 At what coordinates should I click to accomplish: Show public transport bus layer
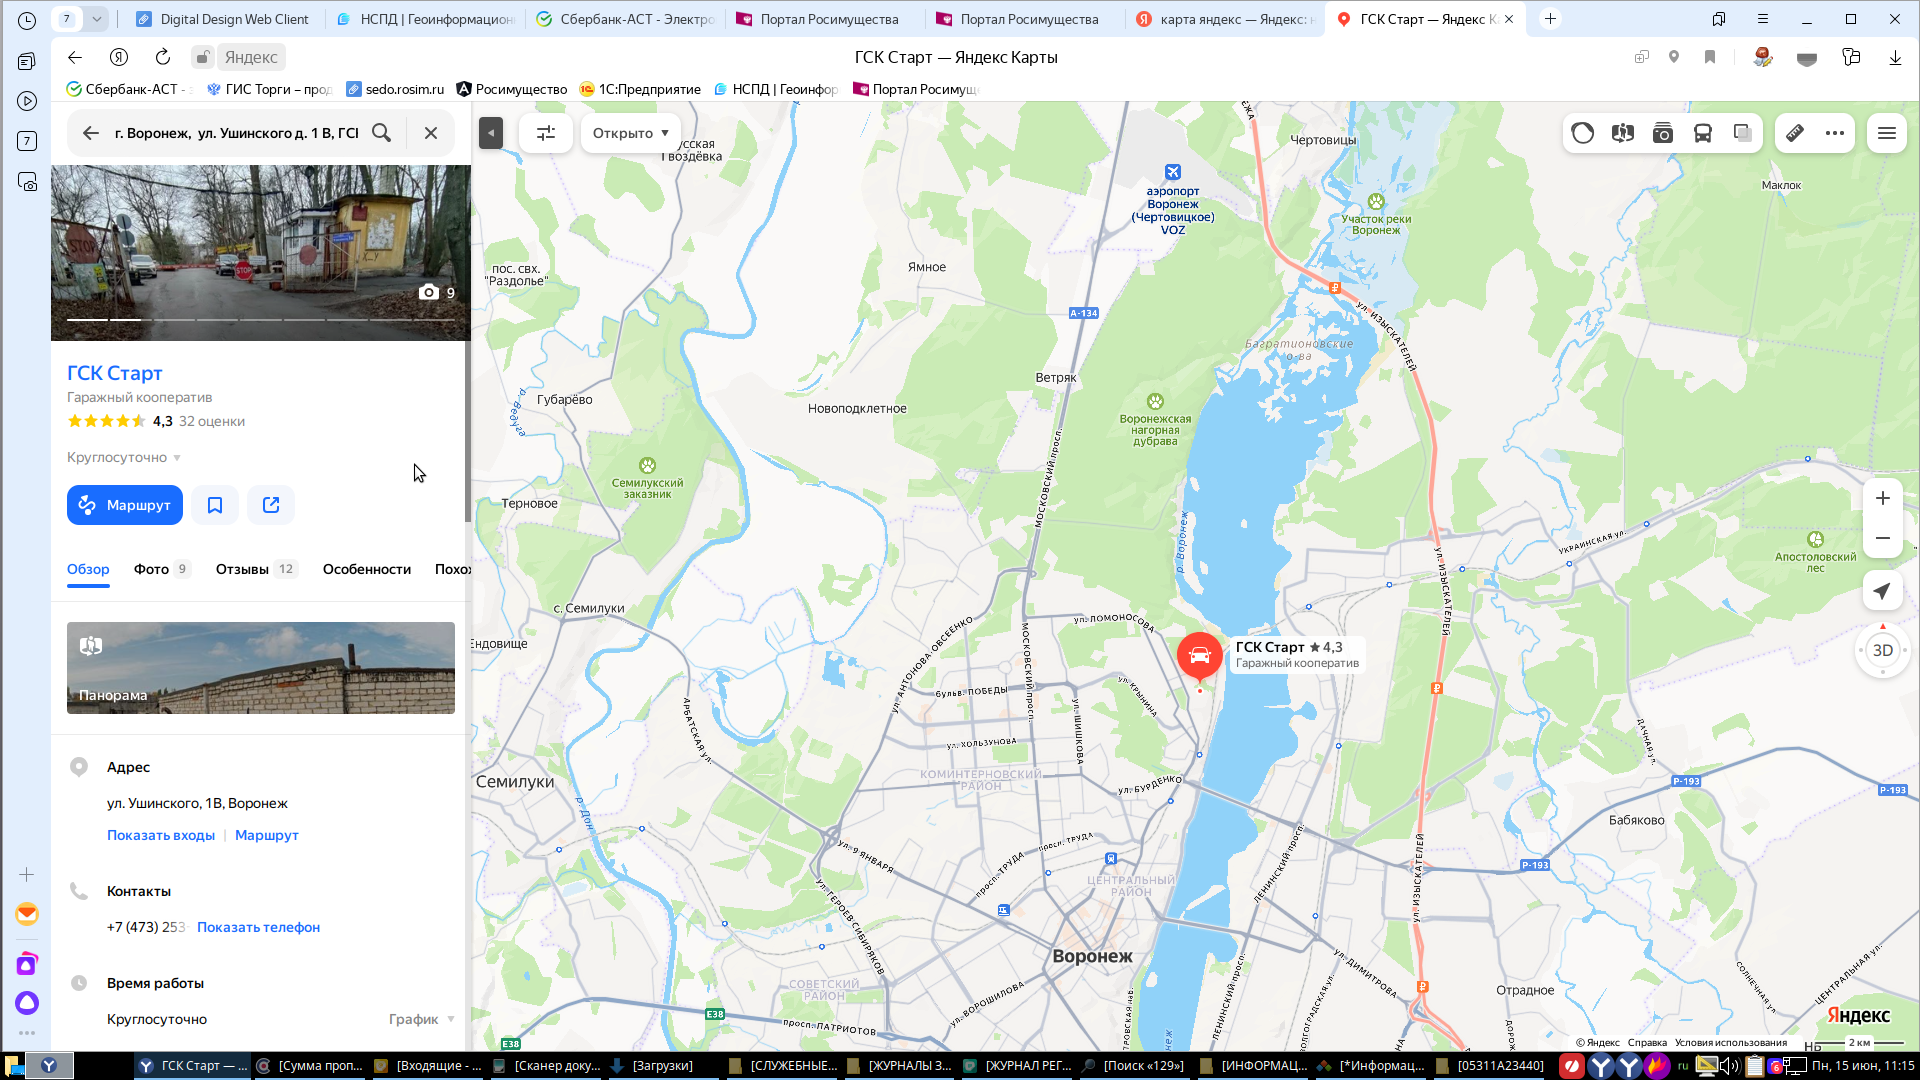[x=1702, y=133]
